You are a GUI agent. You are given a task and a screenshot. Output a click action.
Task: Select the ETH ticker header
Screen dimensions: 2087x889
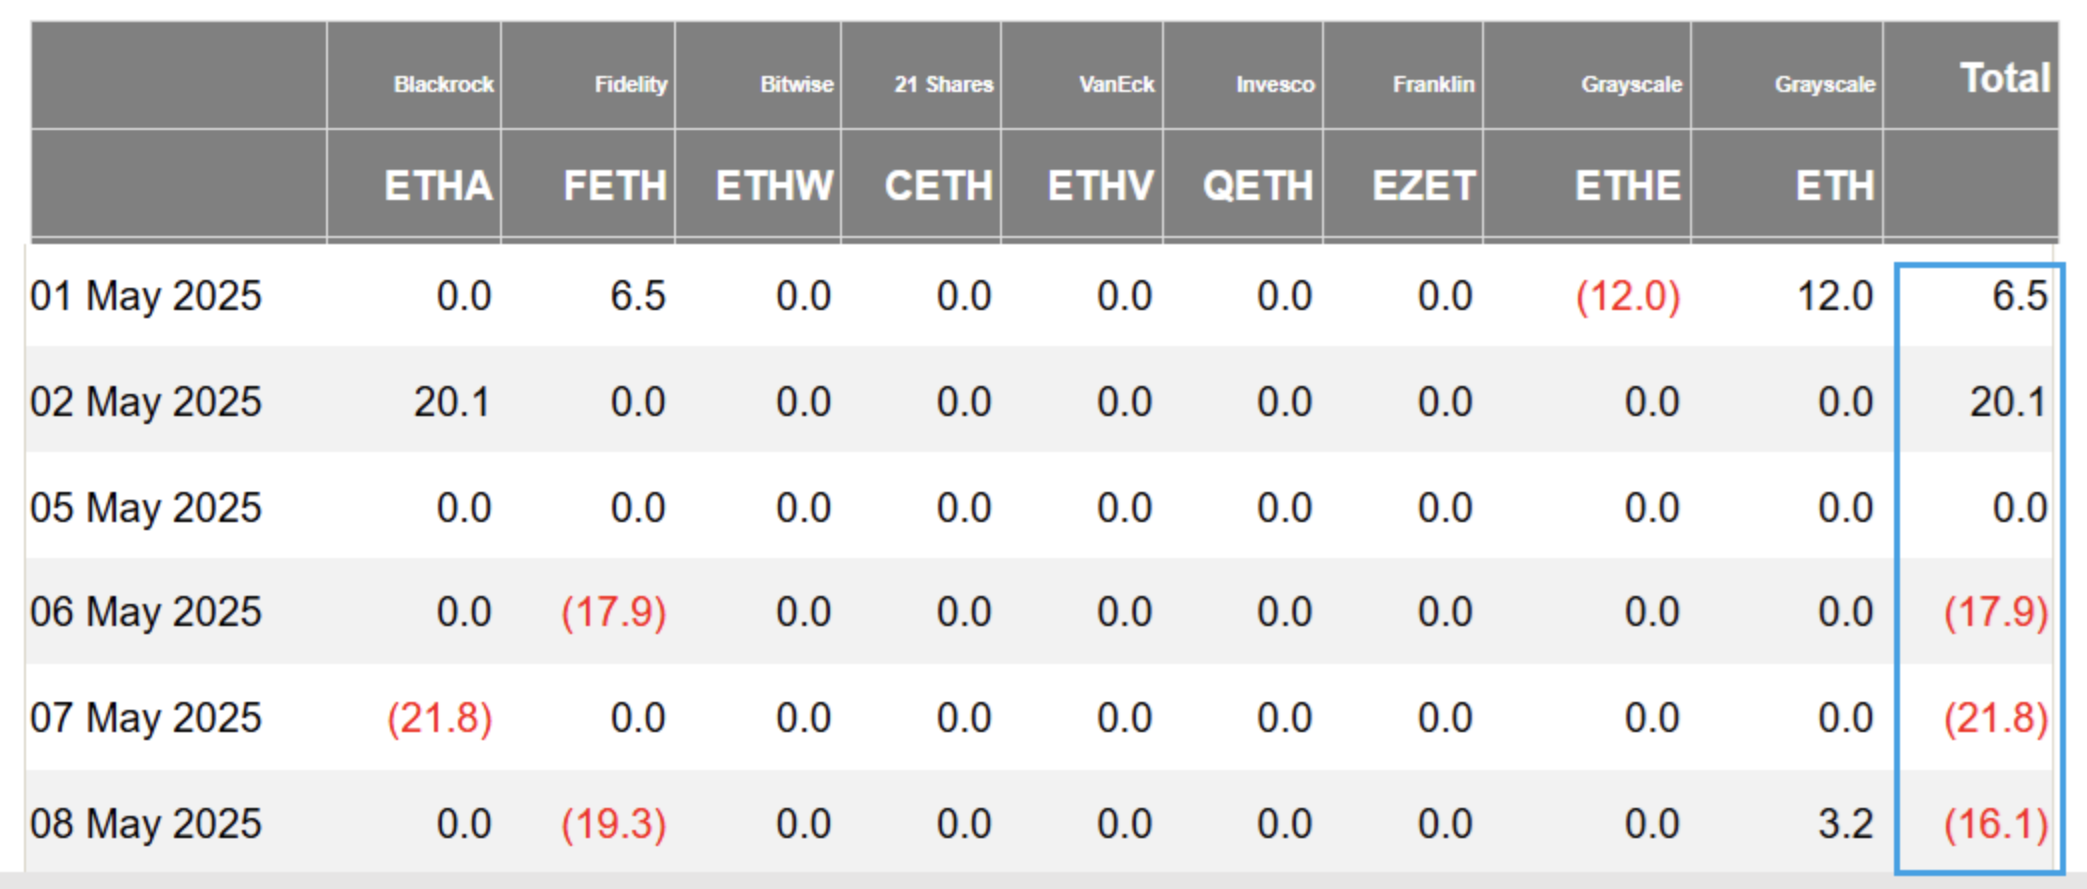(x=1834, y=186)
